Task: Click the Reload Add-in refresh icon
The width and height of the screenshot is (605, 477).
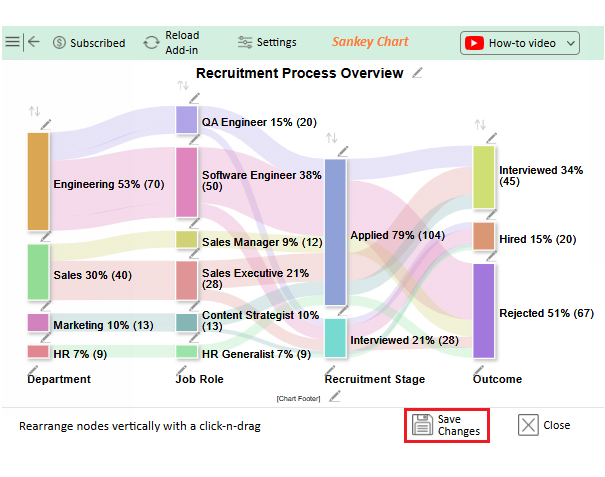Action: 151,43
